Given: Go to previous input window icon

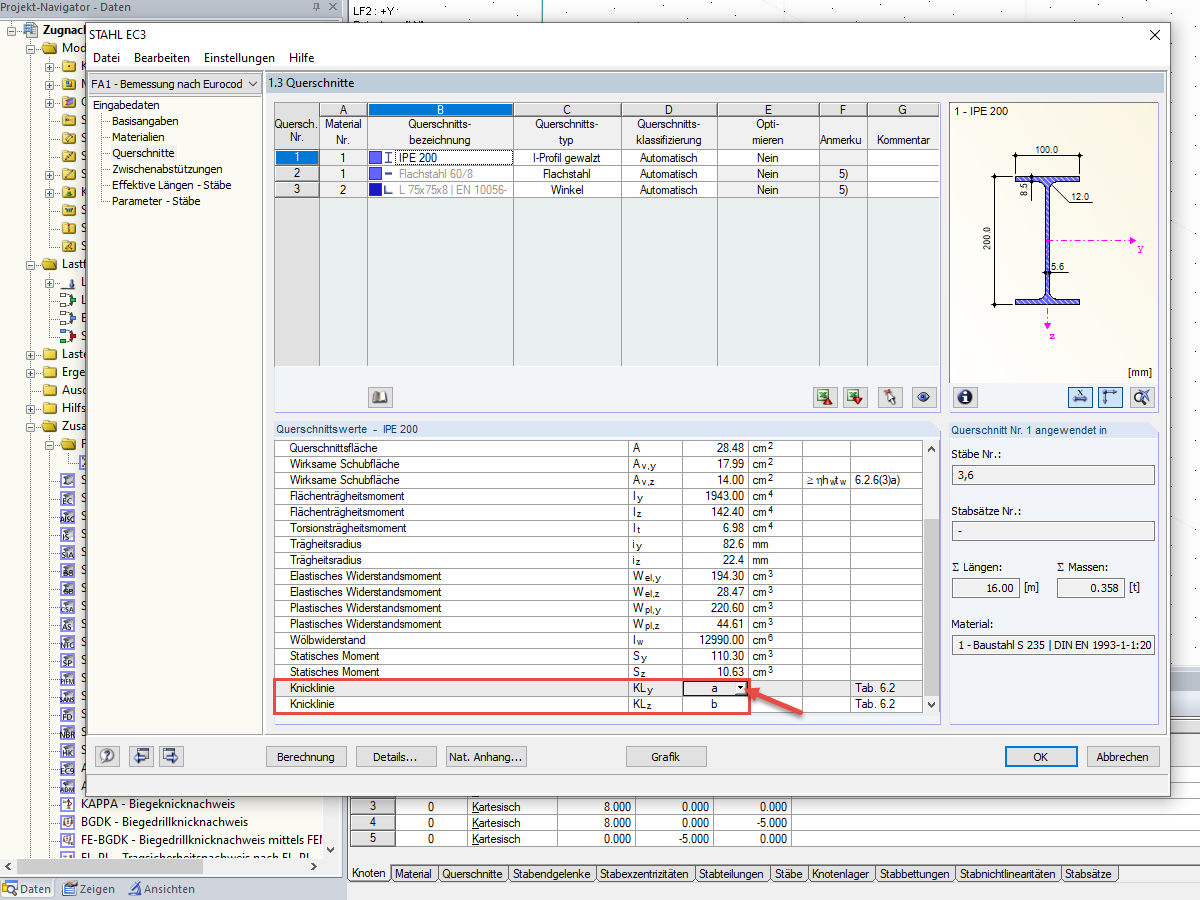Looking at the screenshot, I should point(141,756).
